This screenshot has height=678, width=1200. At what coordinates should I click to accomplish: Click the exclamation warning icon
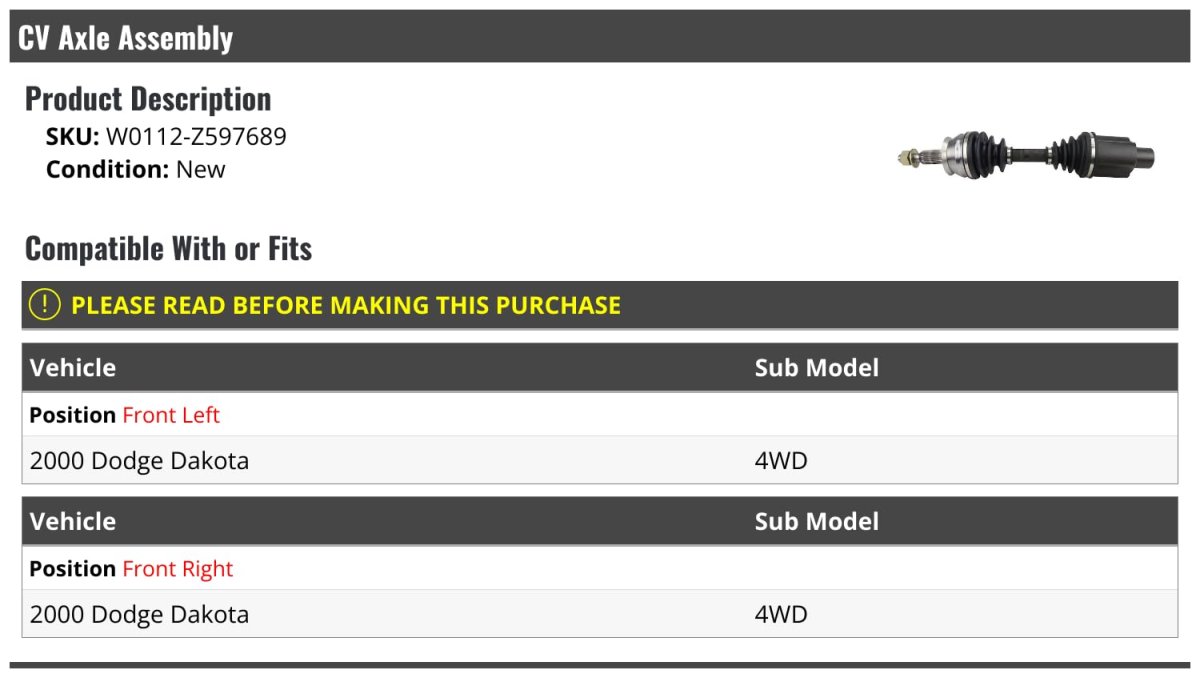(x=44, y=305)
